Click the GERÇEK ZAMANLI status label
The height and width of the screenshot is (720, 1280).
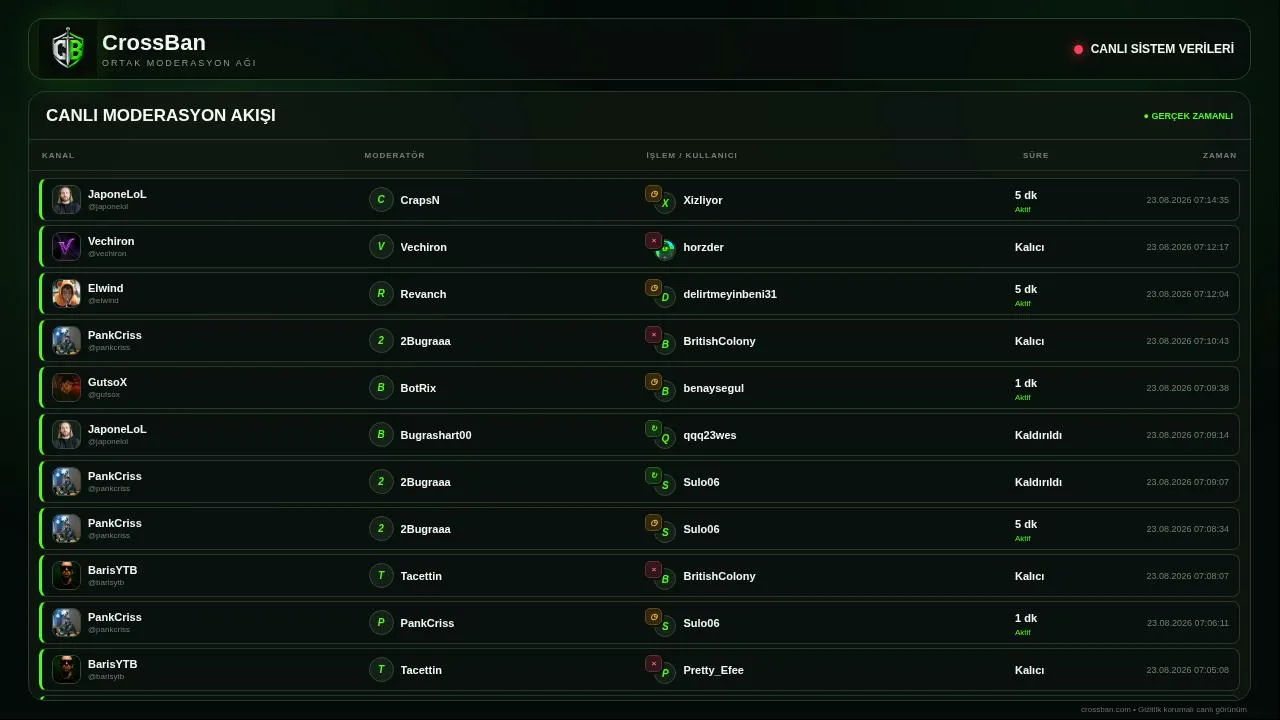pos(1188,116)
